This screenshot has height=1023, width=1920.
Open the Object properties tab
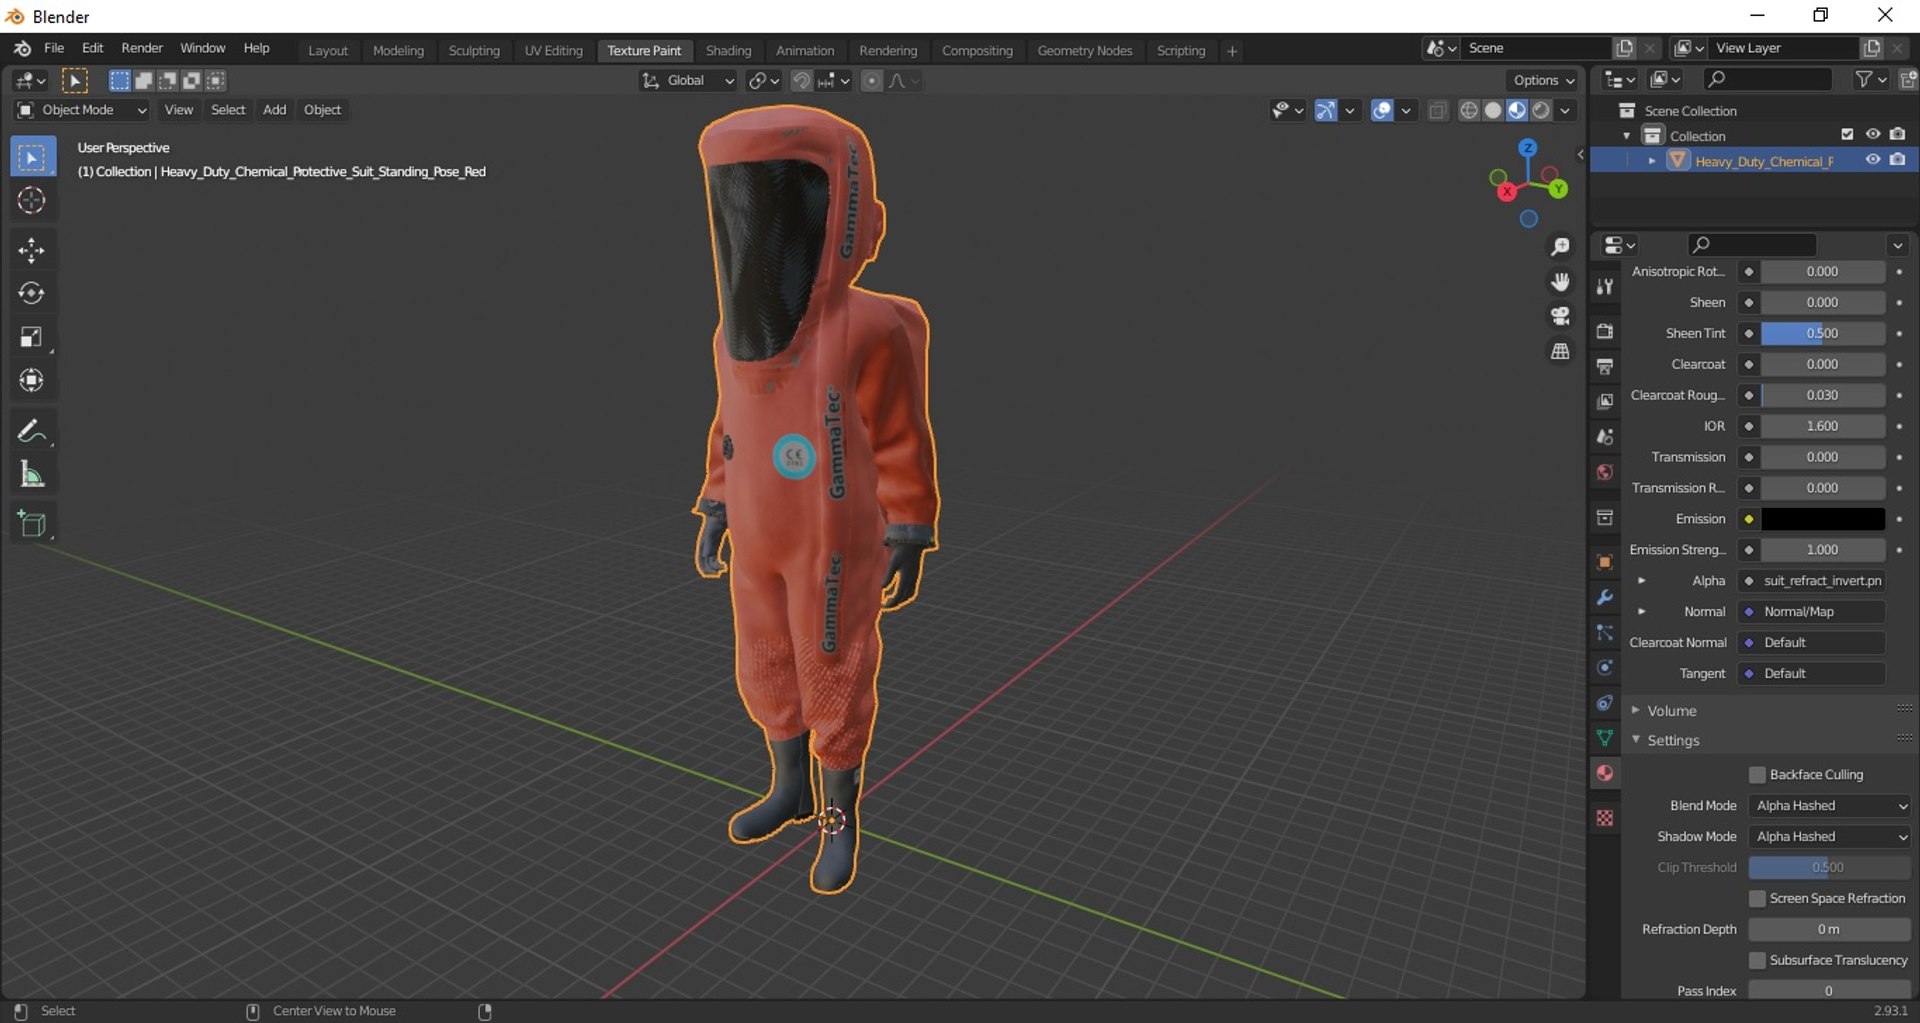pos(1605,562)
